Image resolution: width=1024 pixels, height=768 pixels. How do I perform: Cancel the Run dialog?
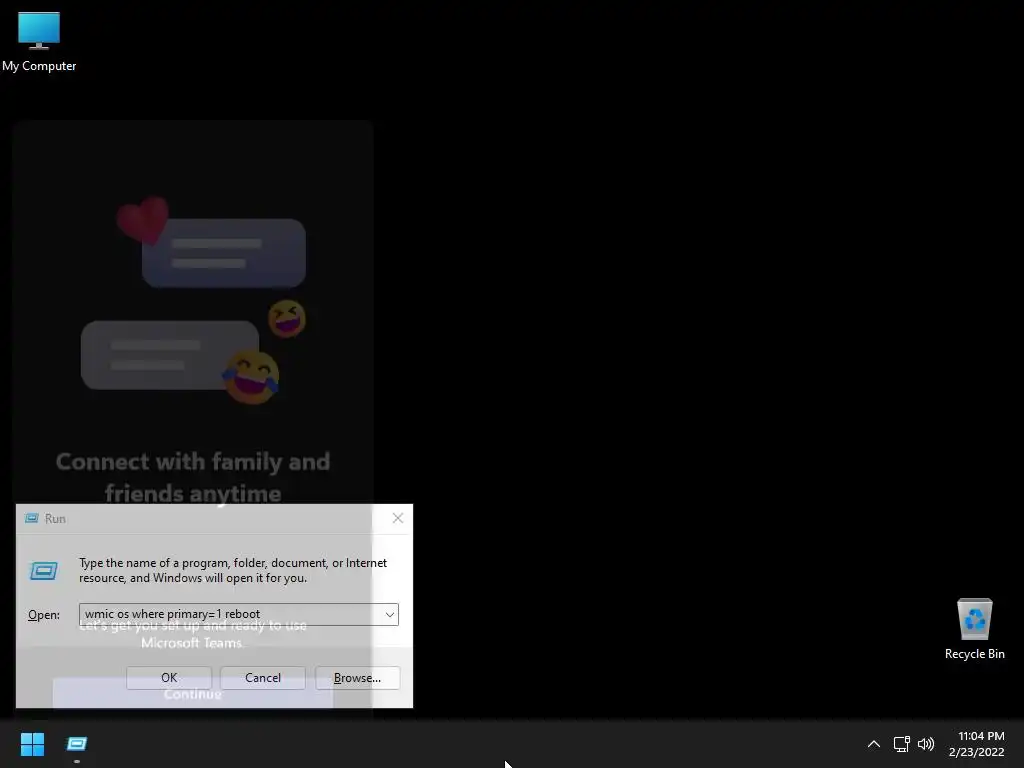[263, 678]
